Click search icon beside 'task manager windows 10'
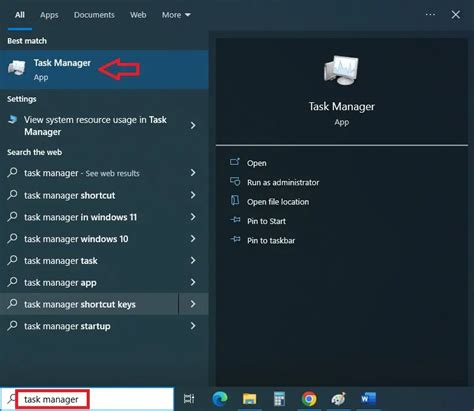474x411 pixels. click(x=12, y=238)
